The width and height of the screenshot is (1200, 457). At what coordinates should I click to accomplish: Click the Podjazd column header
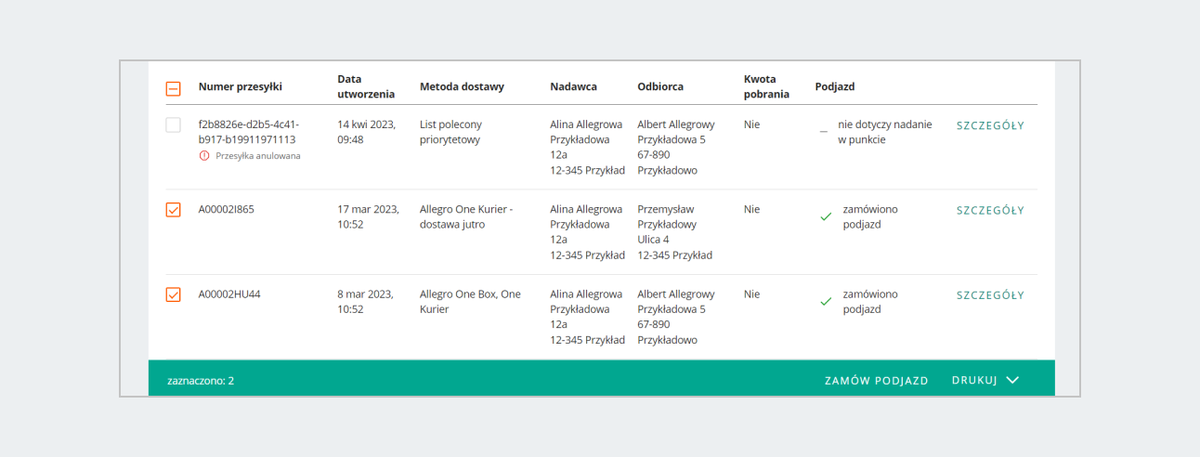pos(835,87)
